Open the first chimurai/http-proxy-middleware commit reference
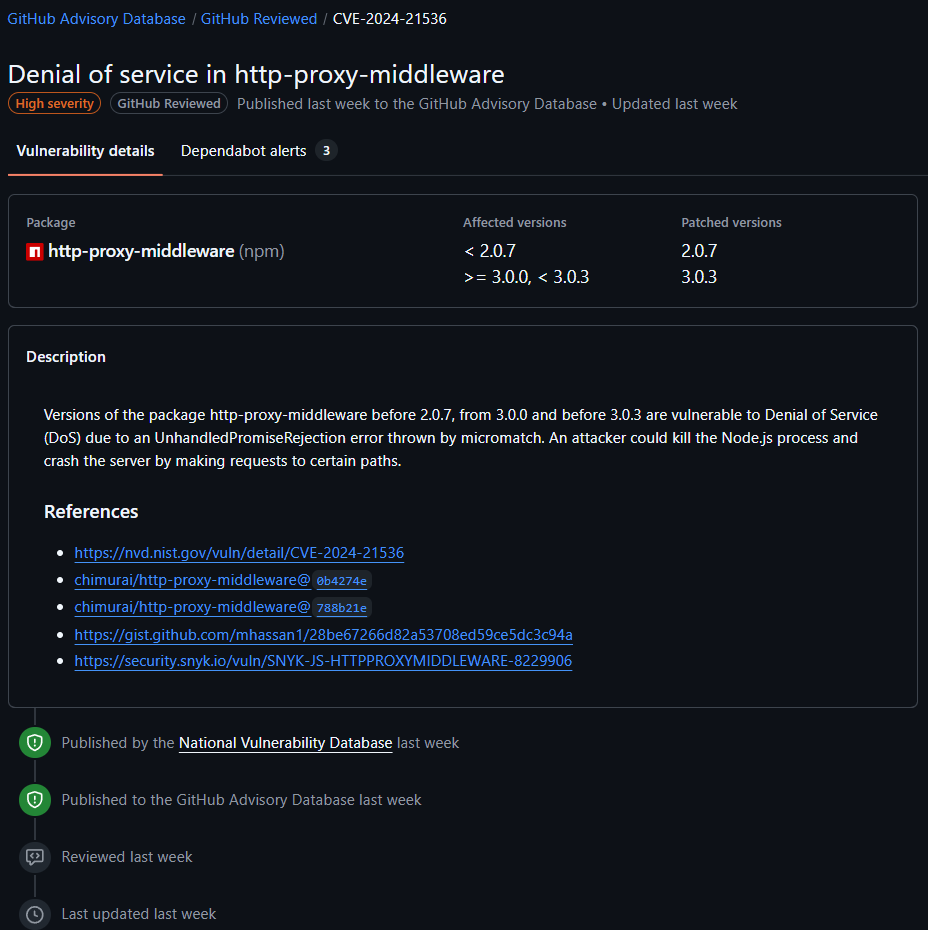The width and height of the screenshot is (928, 930). pyautogui.click(x=190, y=579)
